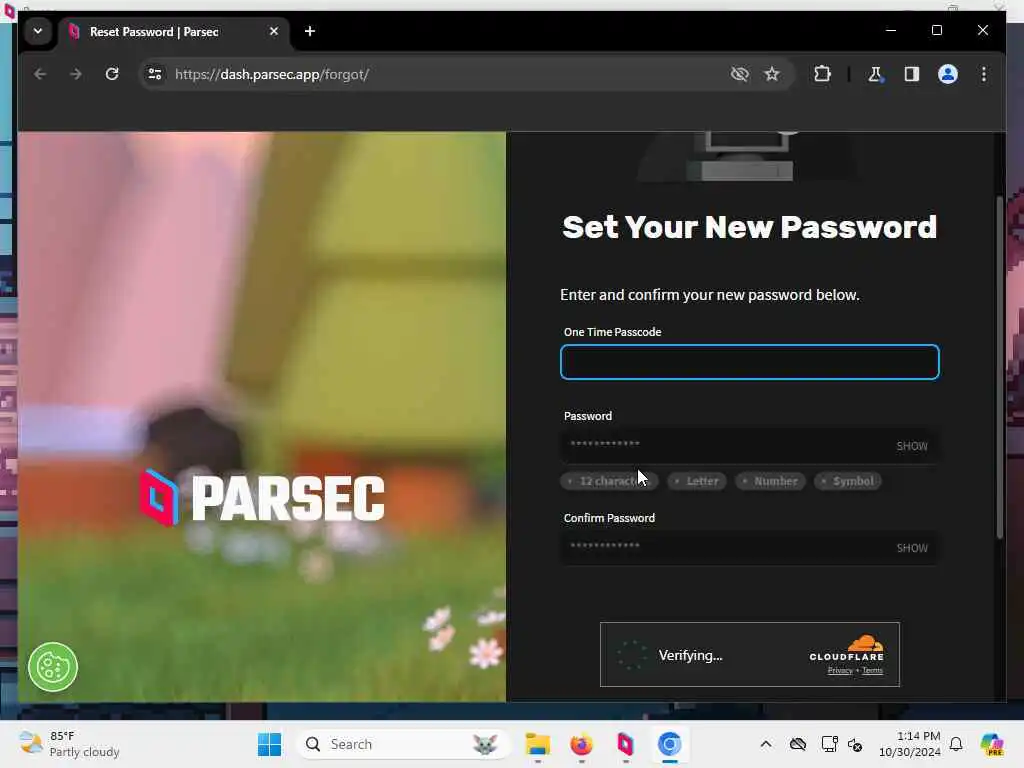1024x768 pixels.
Task: Minimize the browser window
Action: point(891,31)
